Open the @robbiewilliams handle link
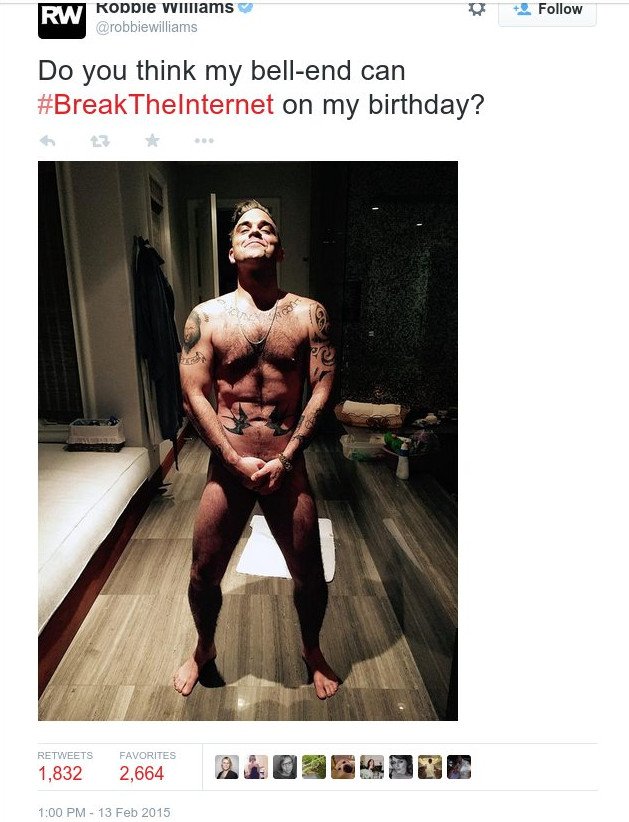 click(x=146, y=27)
